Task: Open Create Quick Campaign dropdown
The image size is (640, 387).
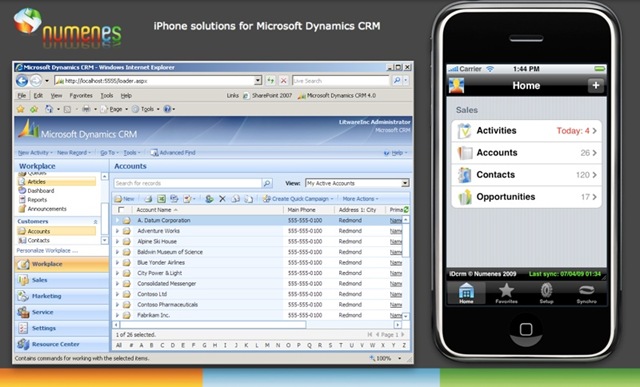Action: (x=298, y=199)
